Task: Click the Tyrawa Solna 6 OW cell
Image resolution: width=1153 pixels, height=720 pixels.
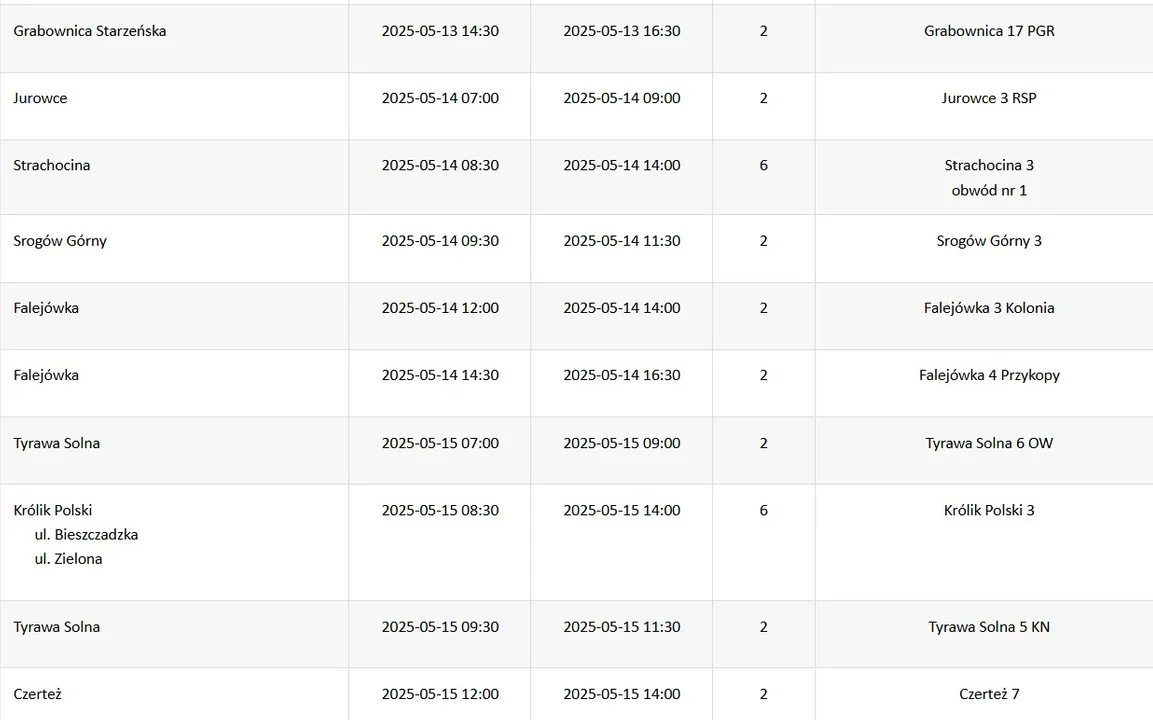Action: (x=989, y=443)
